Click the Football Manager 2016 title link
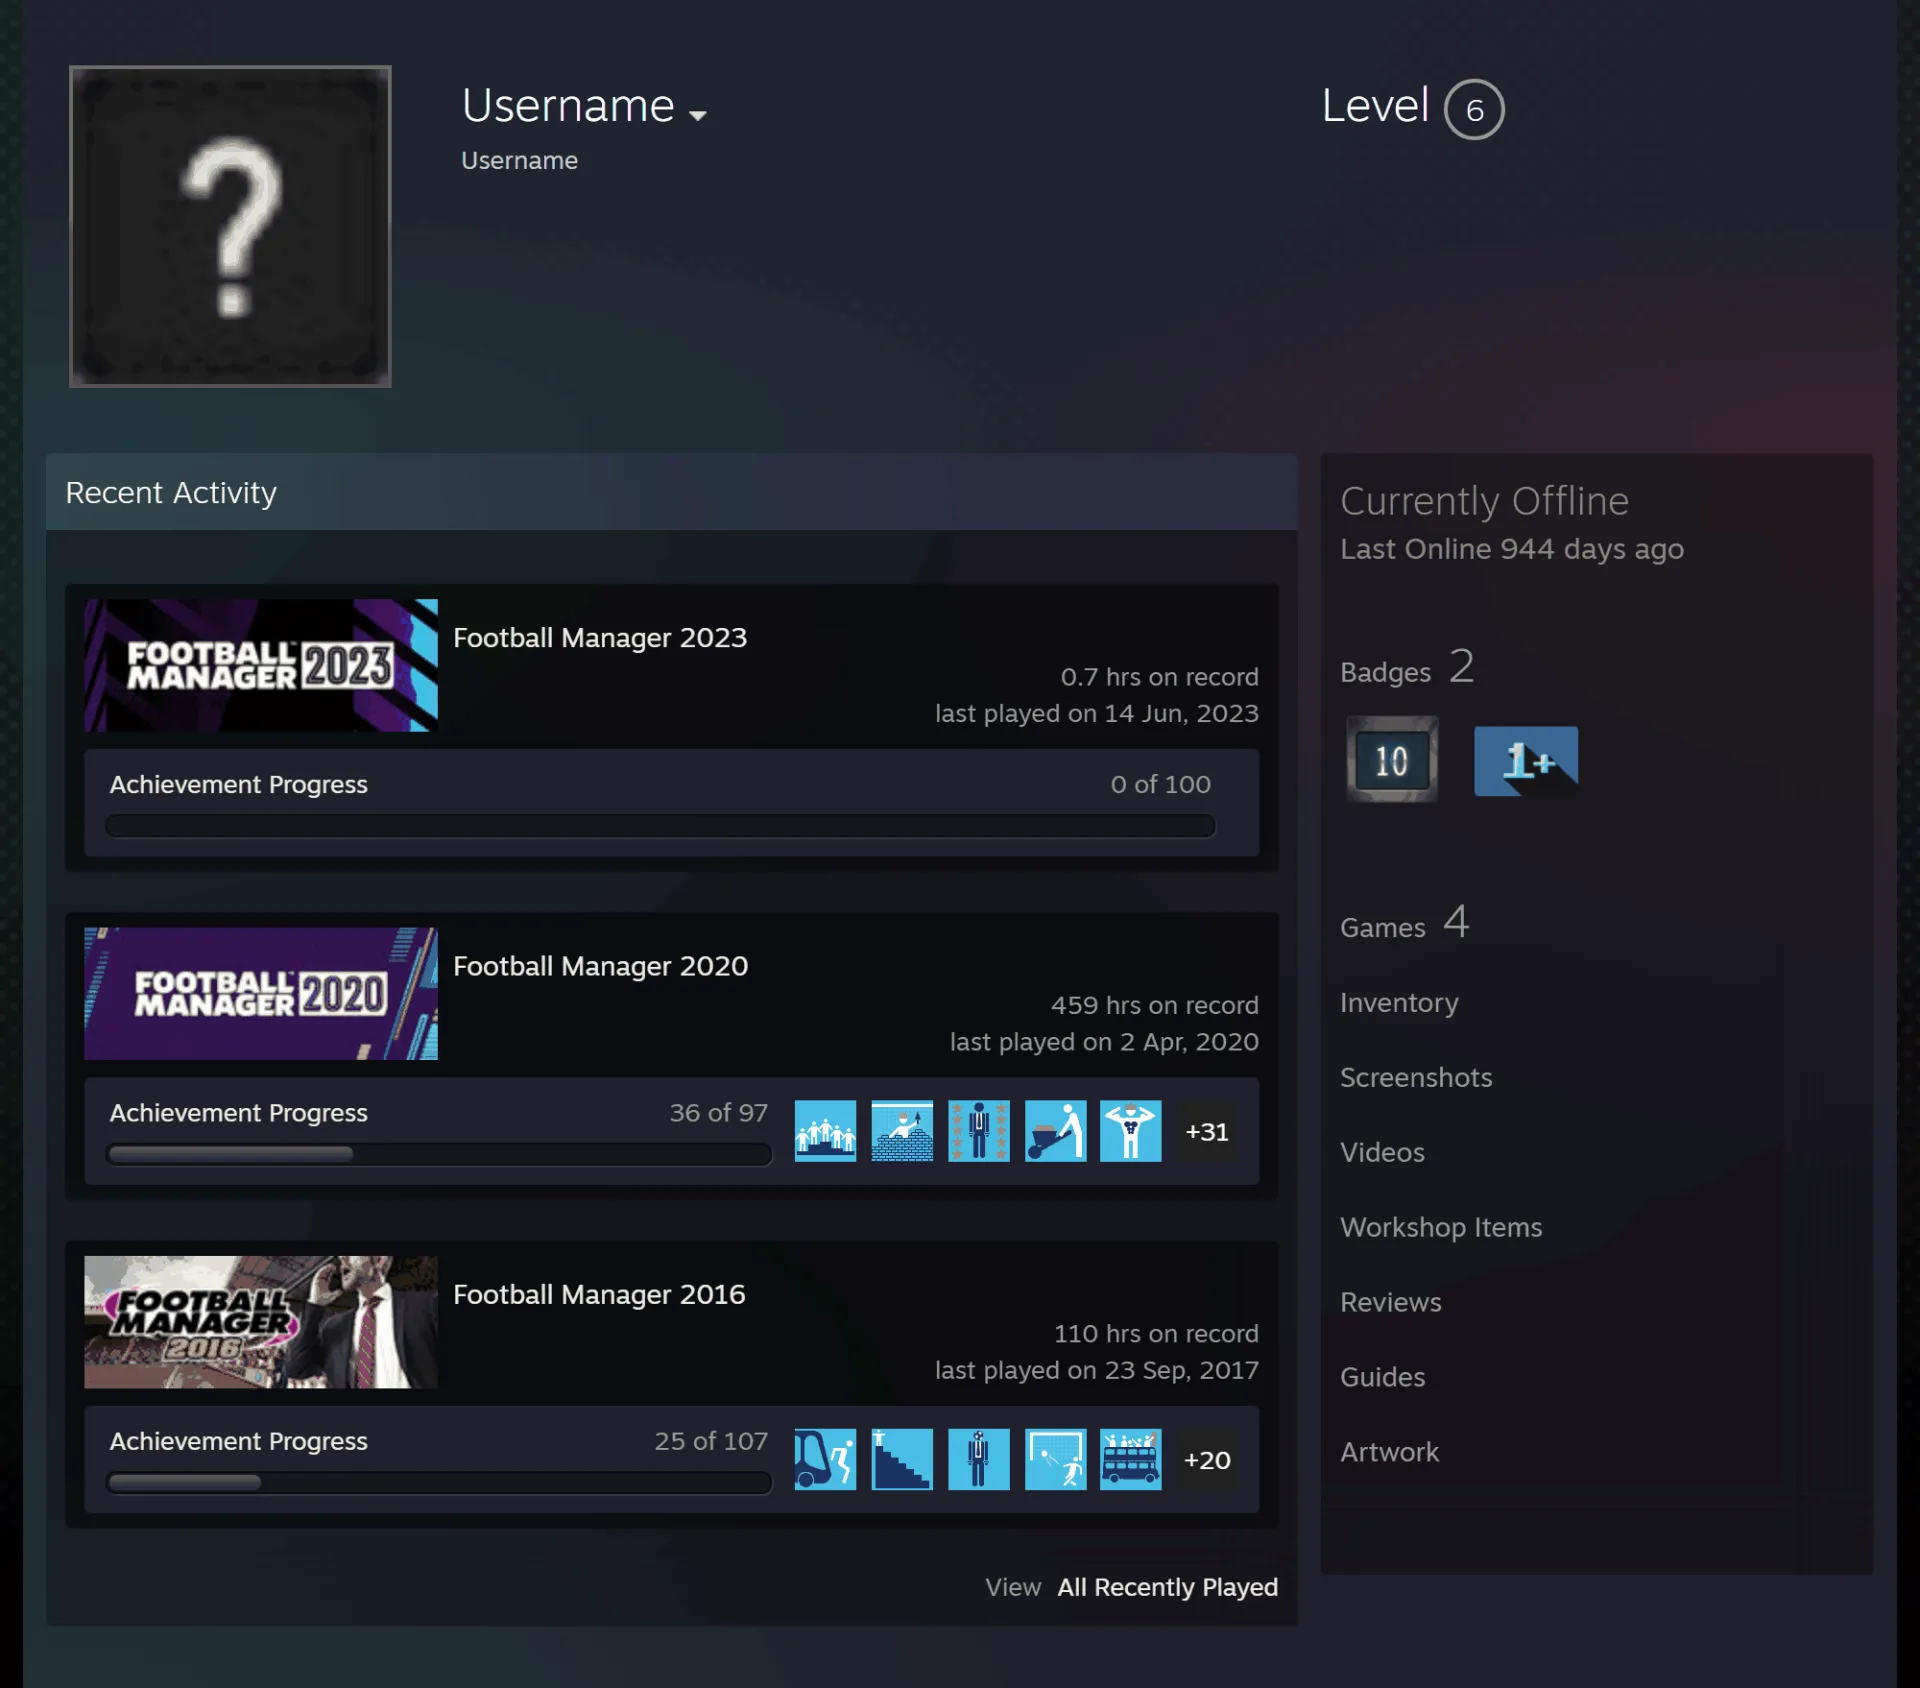The image size is (1920, 1688). point(599,1294)
